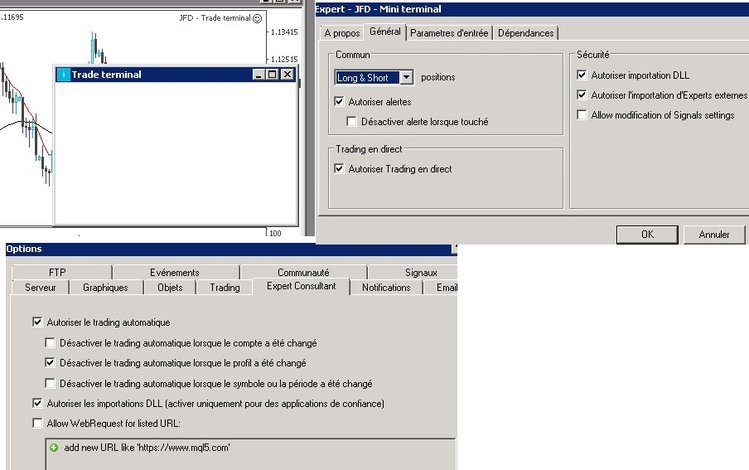The width and height of the screenshot is (749, 470).
Task: Toggle Autoriser le trading automatique
Action: tap(37, 322)
